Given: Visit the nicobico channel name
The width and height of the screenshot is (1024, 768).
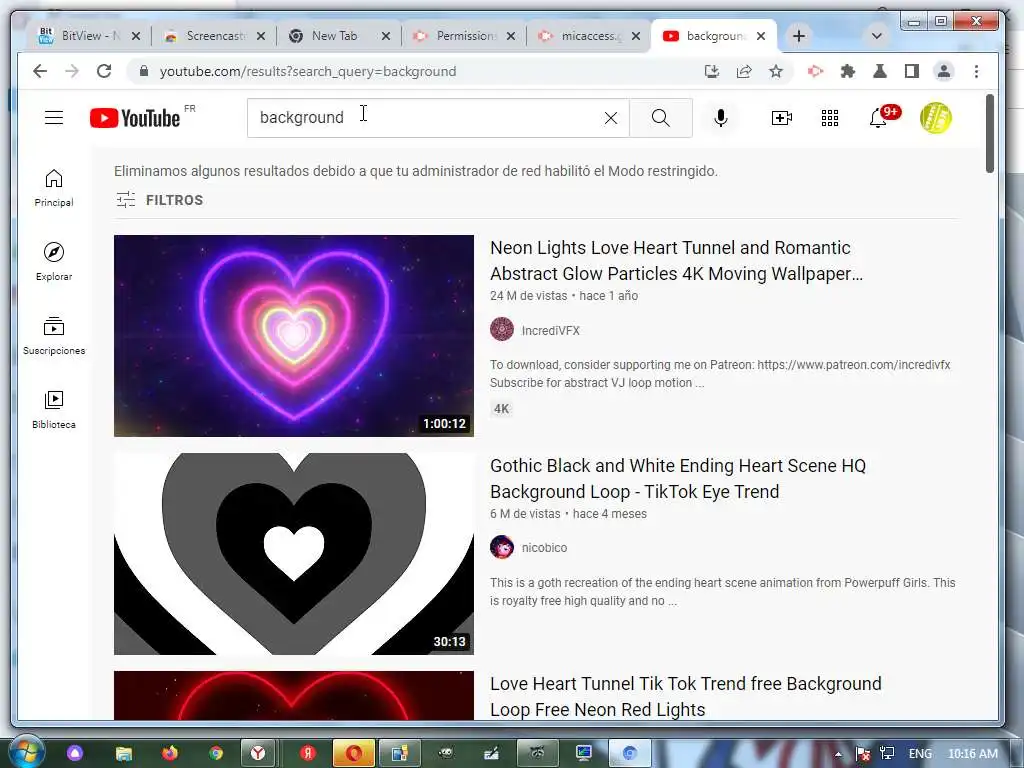Looking at the screenshot, I should point(544,548).
